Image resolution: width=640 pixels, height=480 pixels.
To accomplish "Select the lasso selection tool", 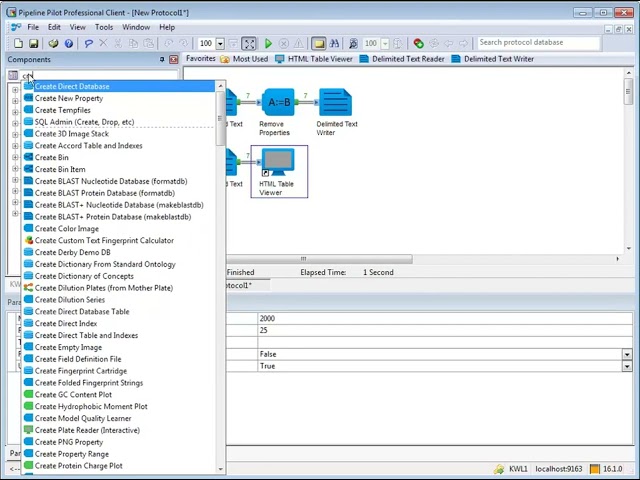I will point(88,43).
